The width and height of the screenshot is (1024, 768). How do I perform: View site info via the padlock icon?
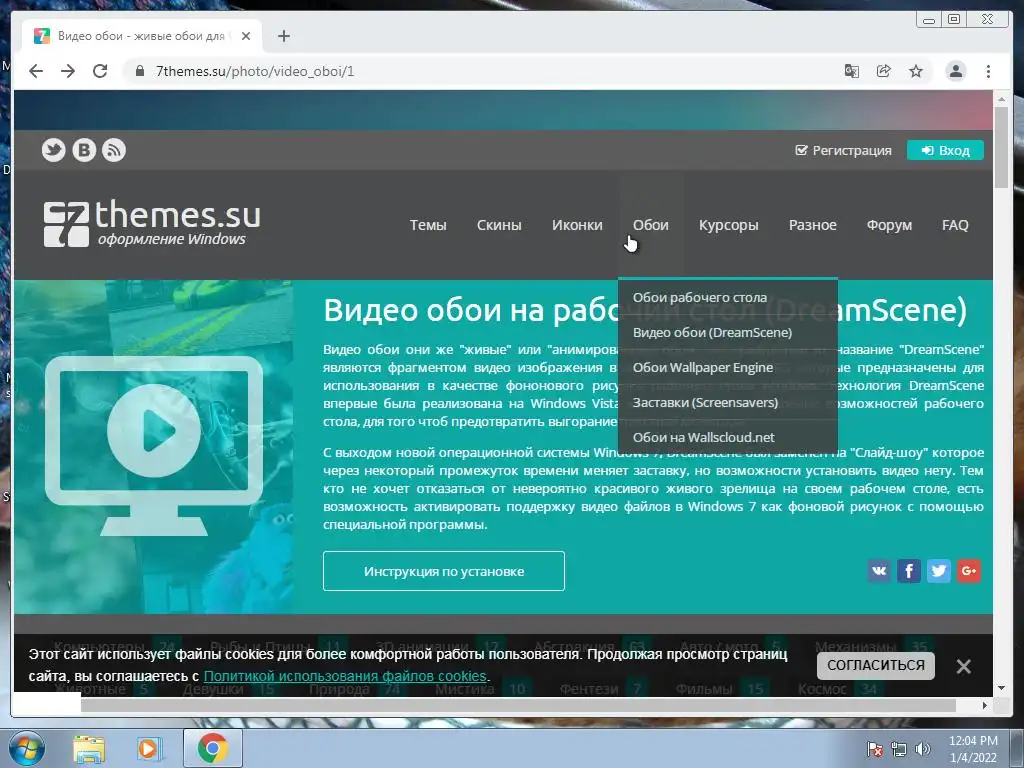pyautogui.click(x=139, y=71)
